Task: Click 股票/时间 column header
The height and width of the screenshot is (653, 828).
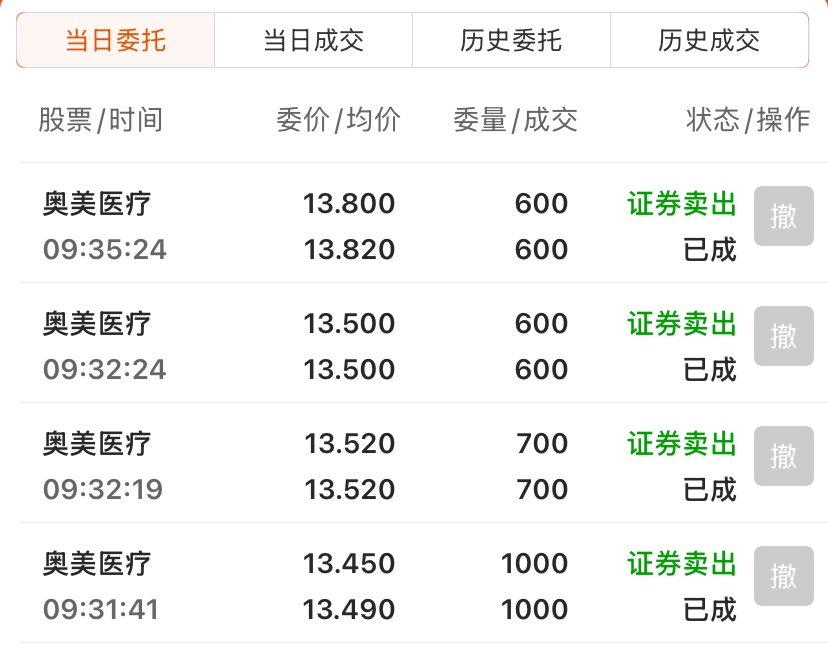Action: 100,120
